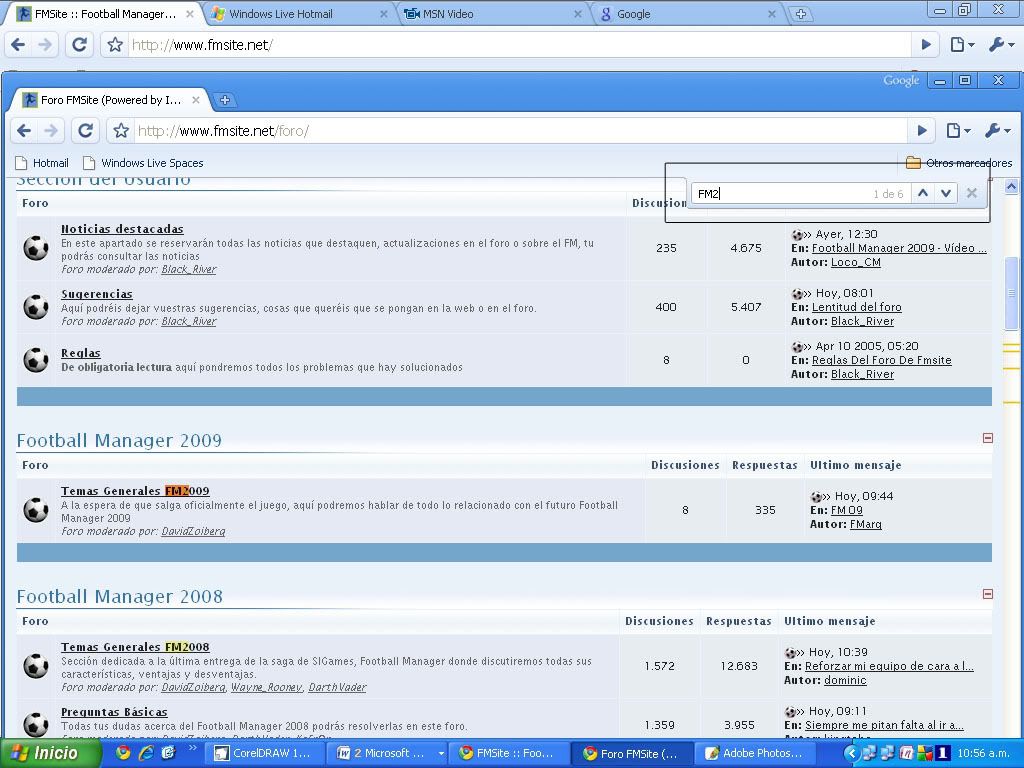The image size is (1024, 768).
Task: View moderator DavidZoiberg under FM2009 forum
Action: pyautogui.click(x=193, y=531)
